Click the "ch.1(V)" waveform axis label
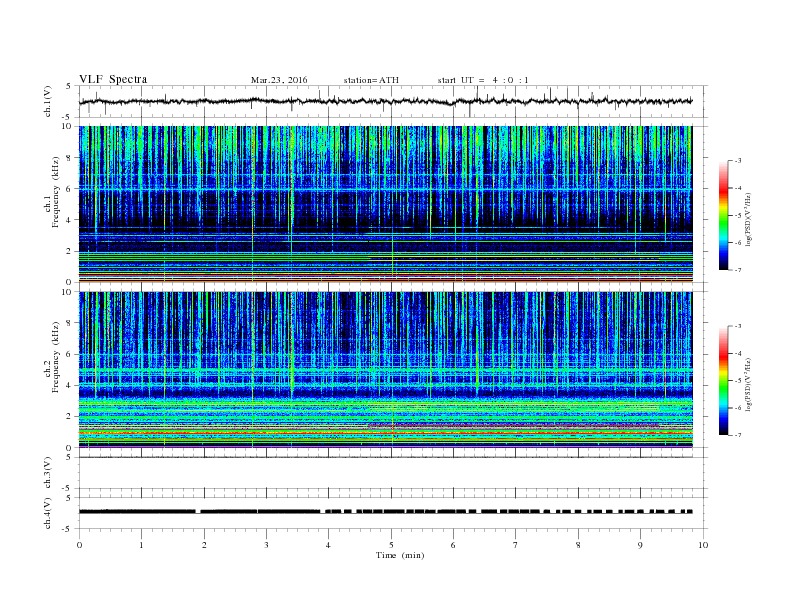Screen dimensions: 792x612 pos(48,101)
